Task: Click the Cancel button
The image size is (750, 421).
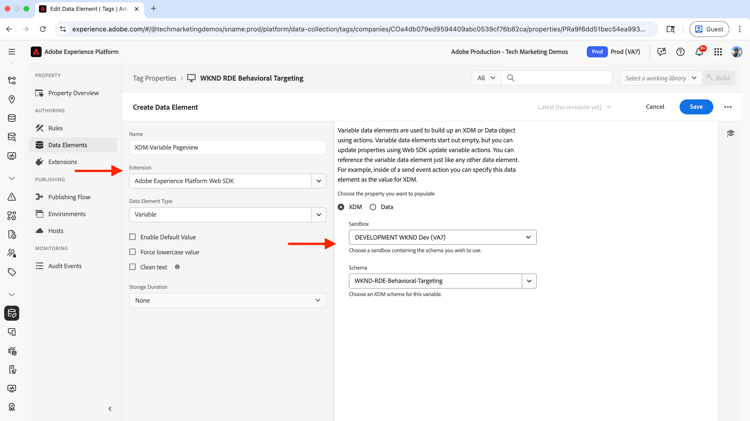Action: (x=655, y=107)
